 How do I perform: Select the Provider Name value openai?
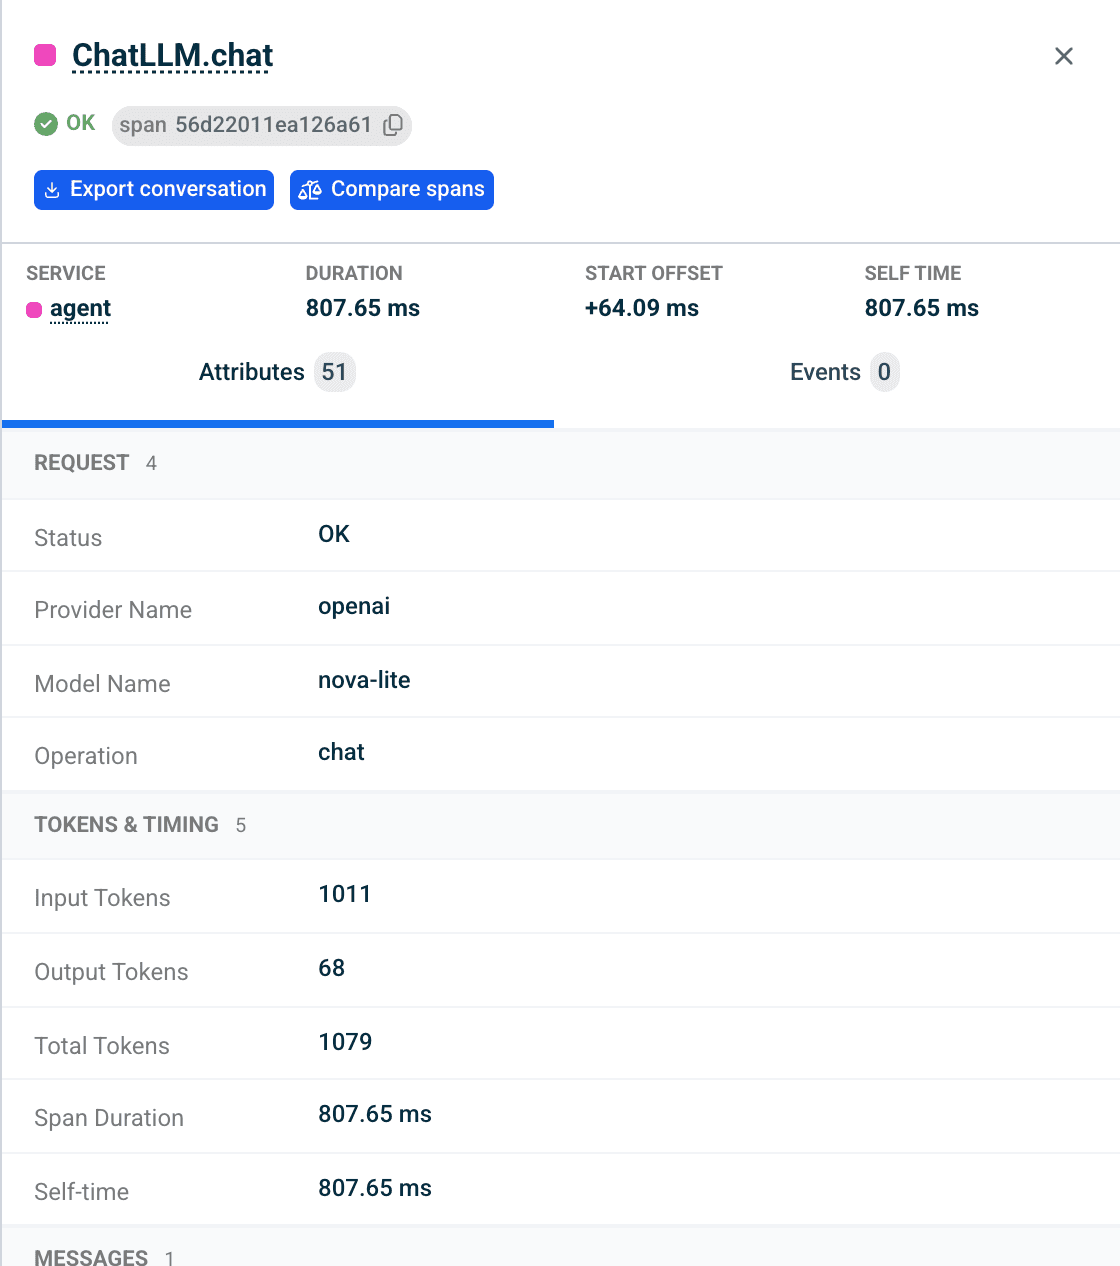point(354,607)
